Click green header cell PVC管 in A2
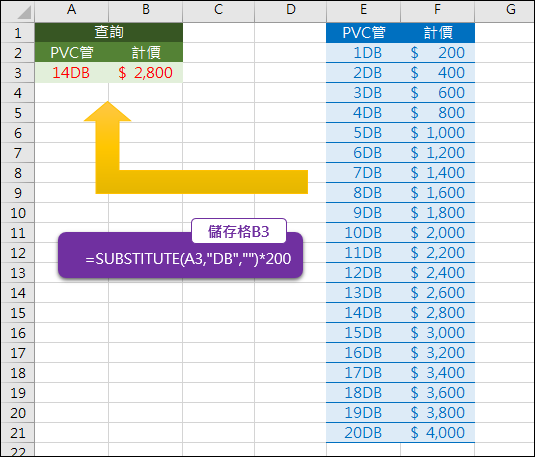This screenshot has width=535, height=457. (71, 53)
